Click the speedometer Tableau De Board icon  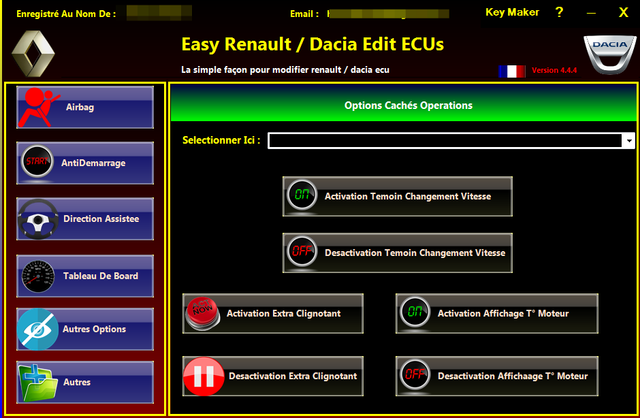38,275
